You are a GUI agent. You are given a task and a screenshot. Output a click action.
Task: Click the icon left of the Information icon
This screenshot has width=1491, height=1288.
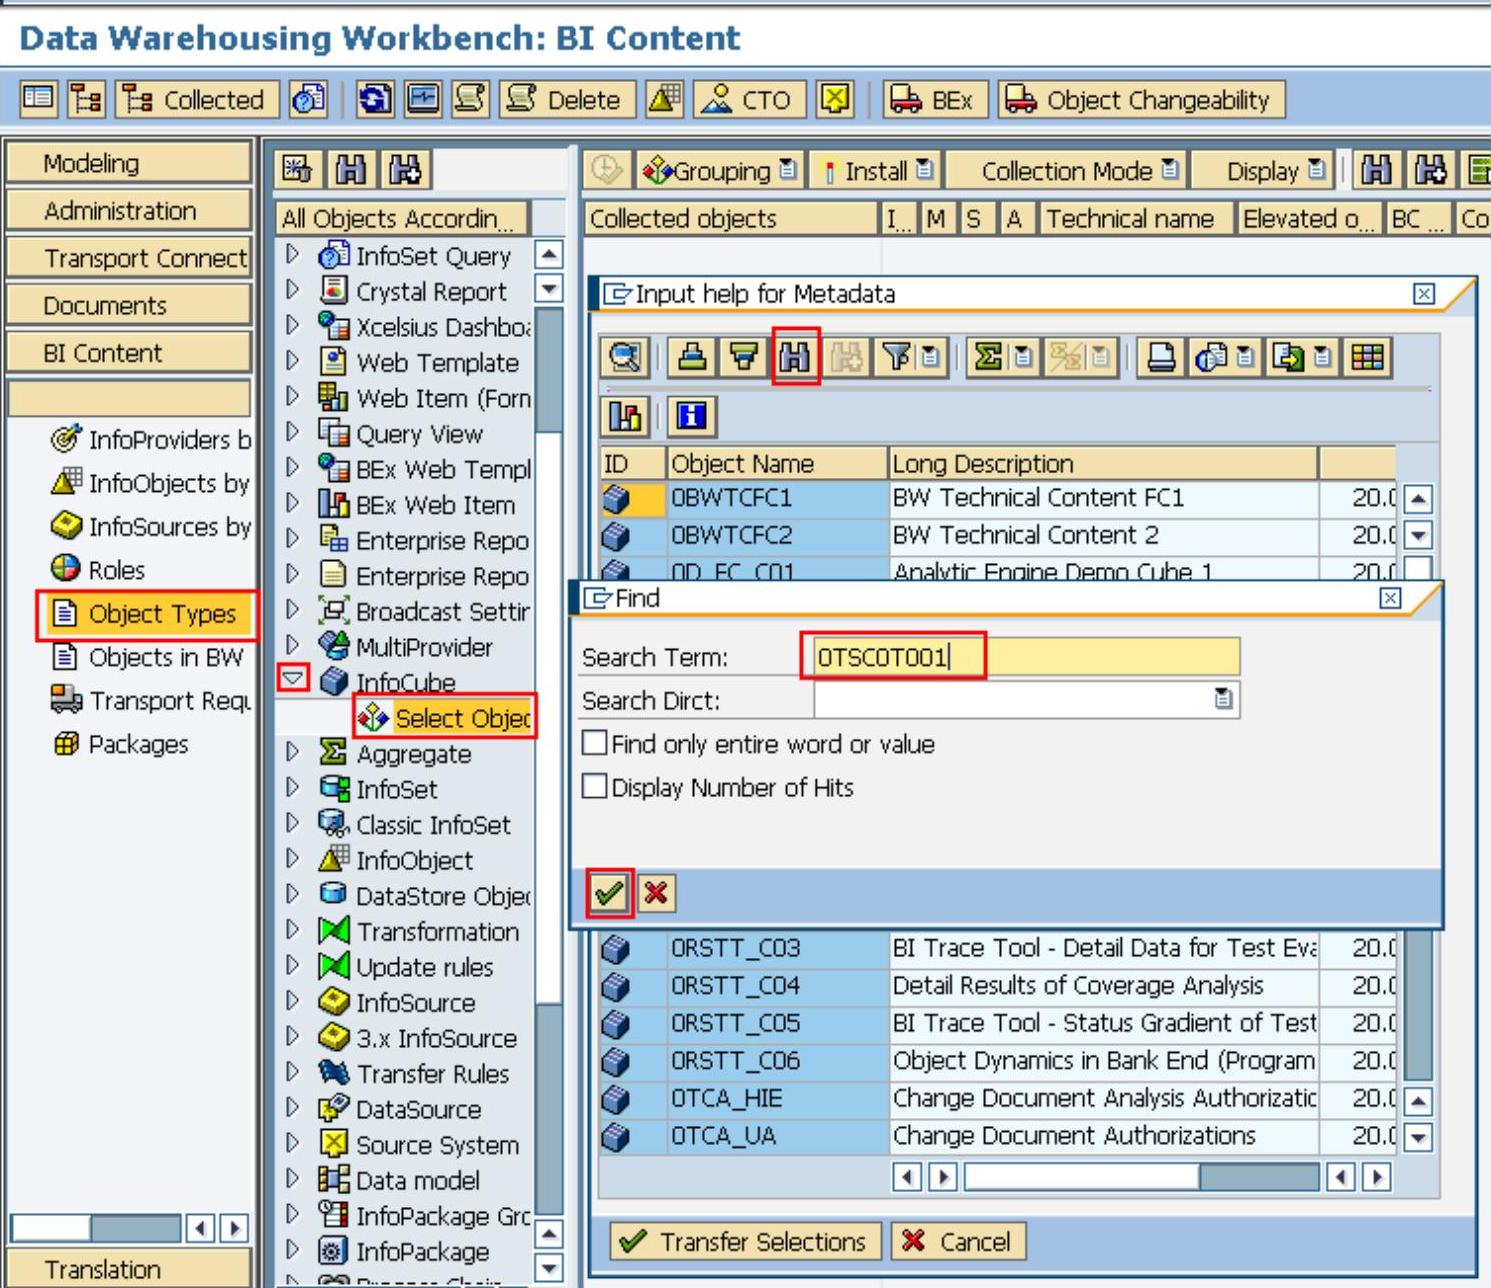pos(626,416)
